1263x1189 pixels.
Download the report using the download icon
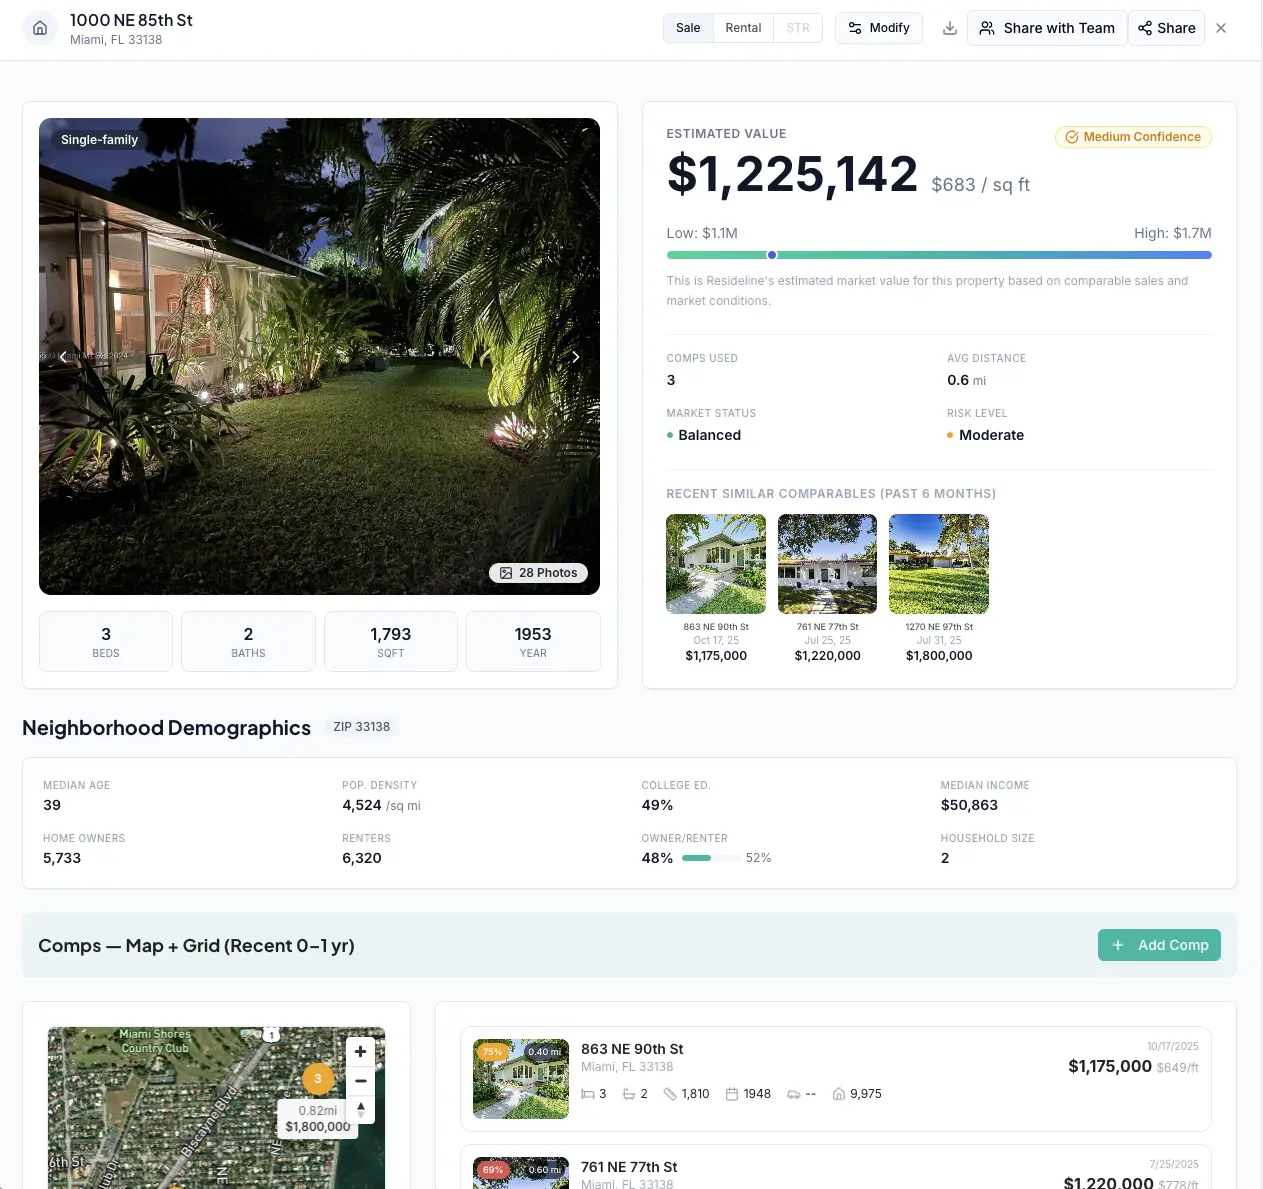(950, 28)
